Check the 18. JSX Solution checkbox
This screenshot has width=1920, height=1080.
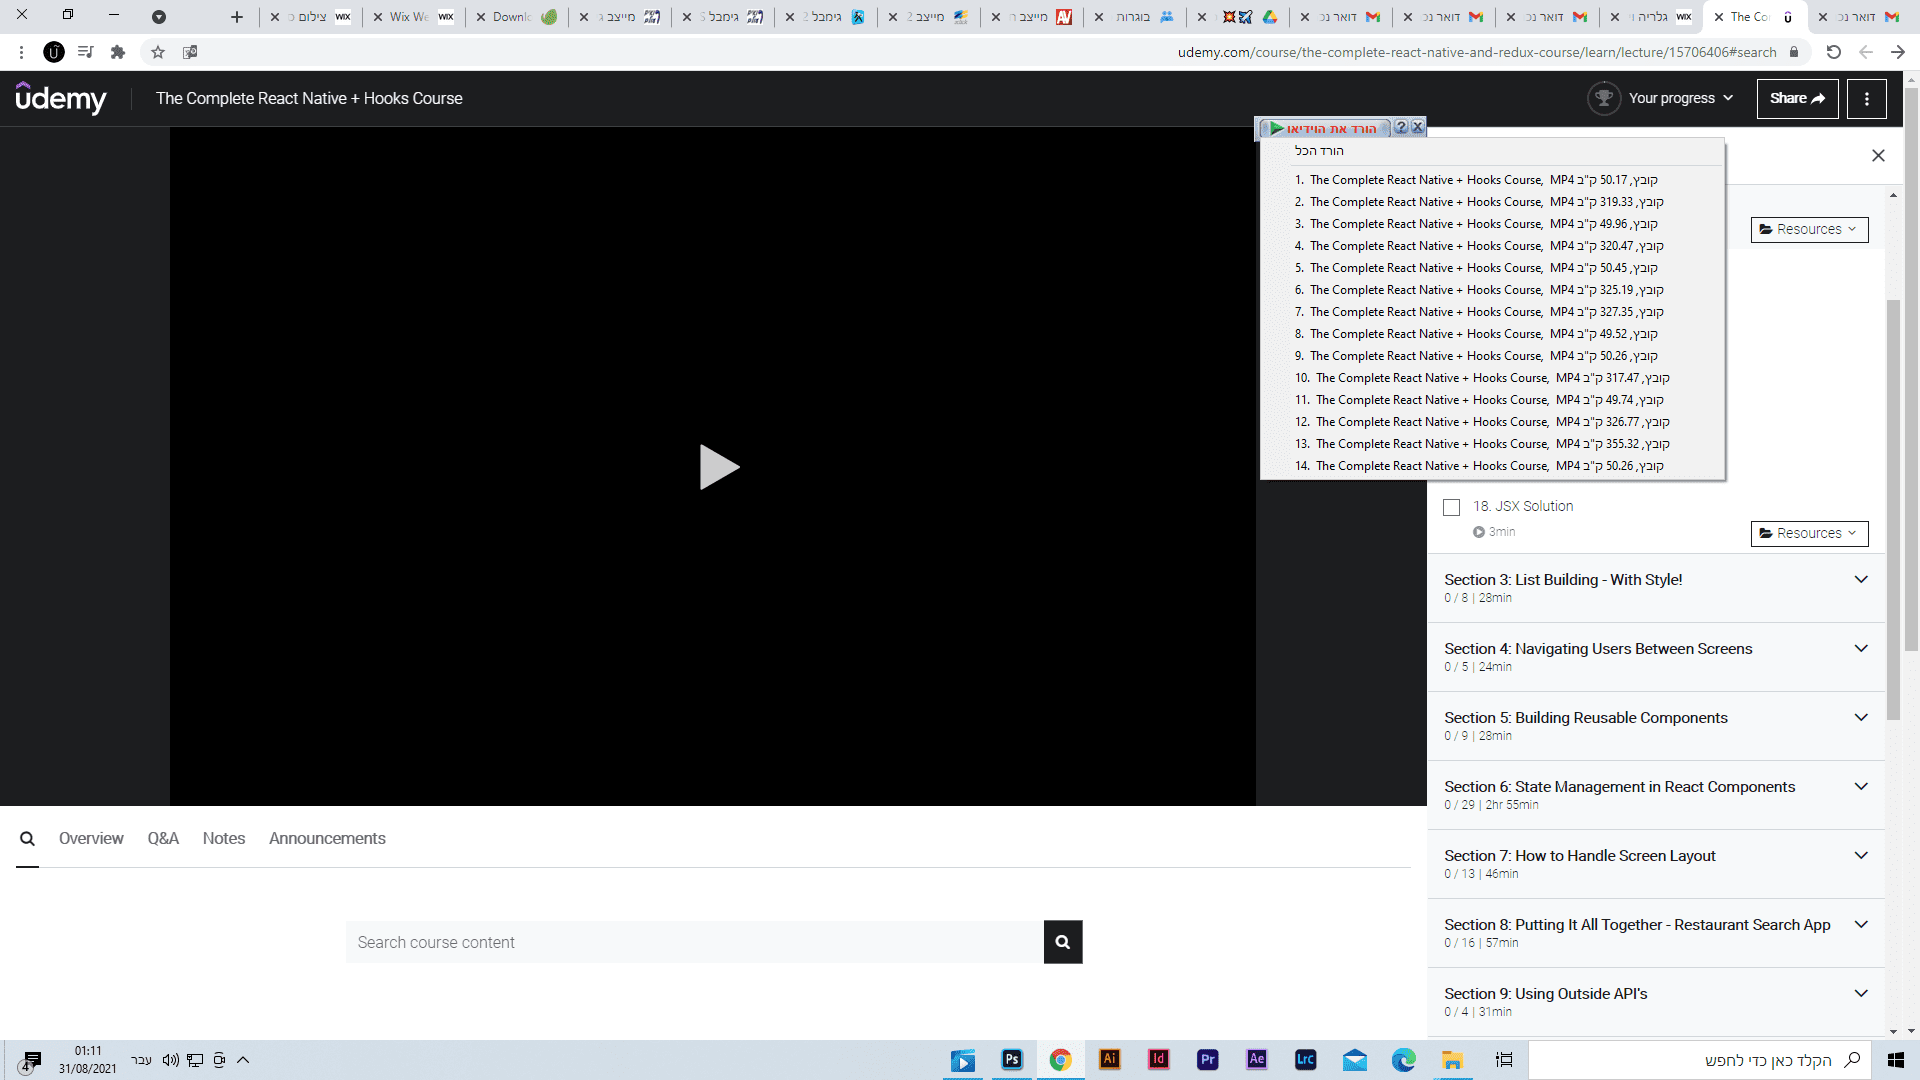coord(1451,508)
